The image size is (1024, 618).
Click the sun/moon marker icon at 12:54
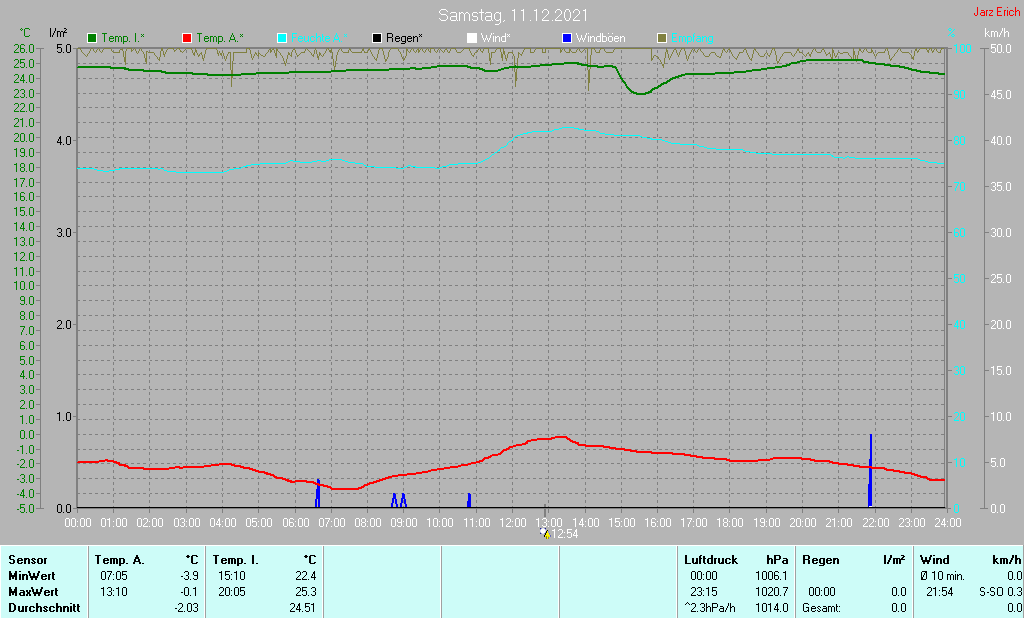[x=545, y=533]
